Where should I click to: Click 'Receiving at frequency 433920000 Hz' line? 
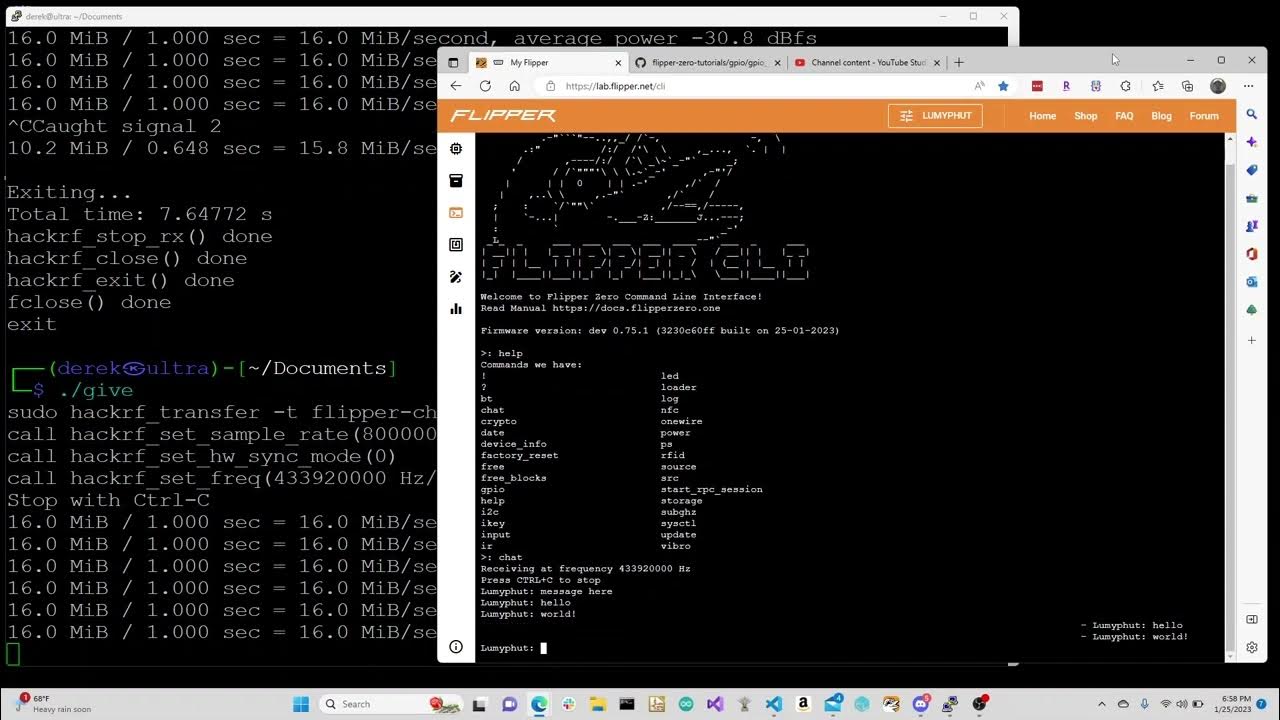585,569
